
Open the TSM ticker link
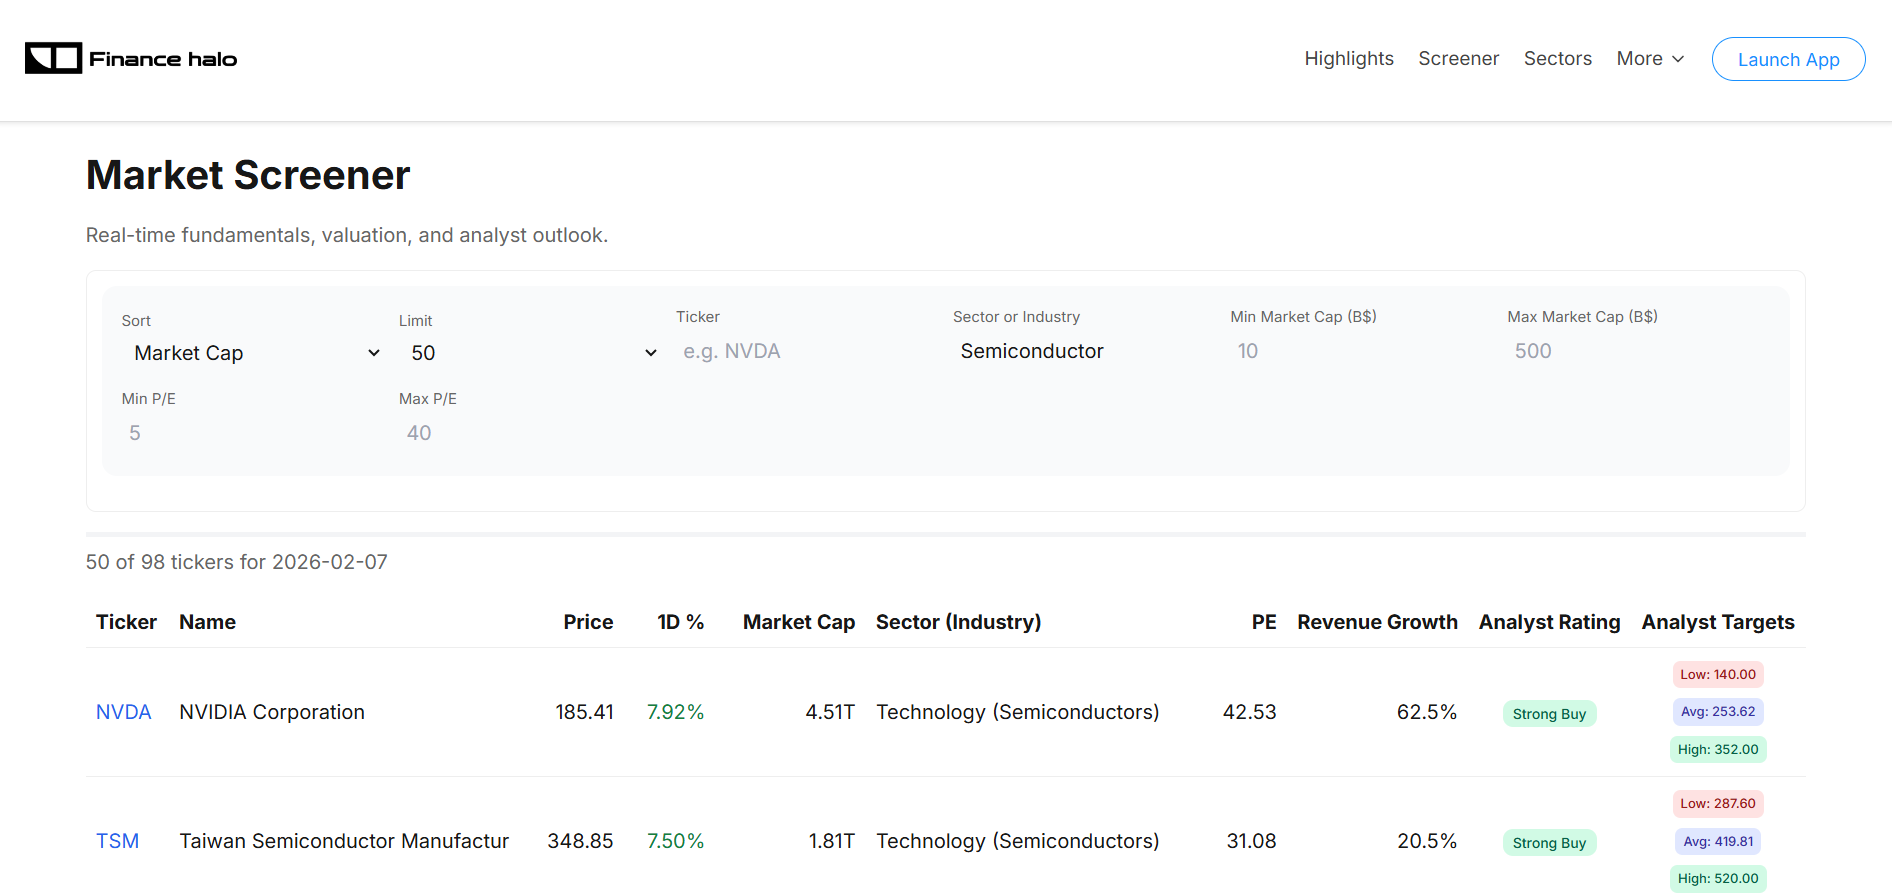coord(117,841)
